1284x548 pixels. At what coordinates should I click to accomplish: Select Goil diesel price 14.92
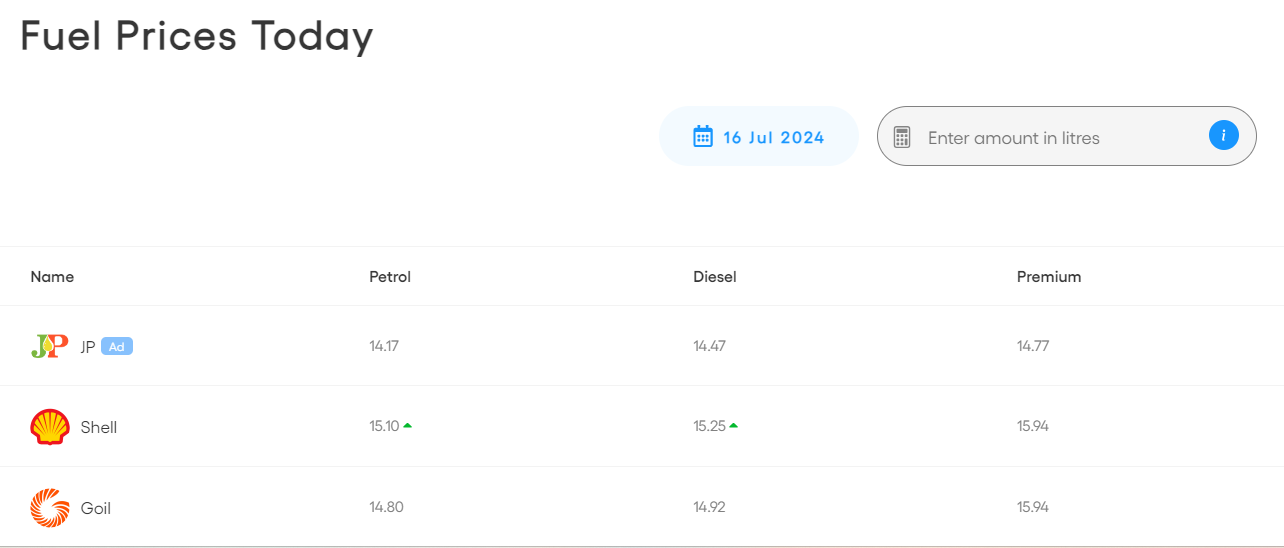point(709,507)
